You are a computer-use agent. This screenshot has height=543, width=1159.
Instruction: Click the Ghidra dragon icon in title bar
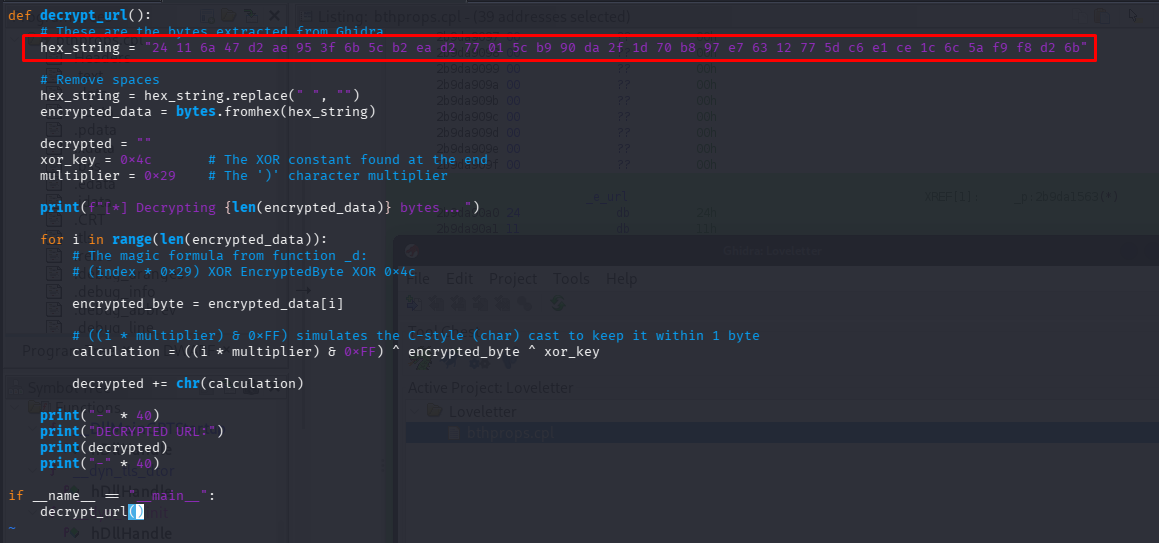coord(412,250)
